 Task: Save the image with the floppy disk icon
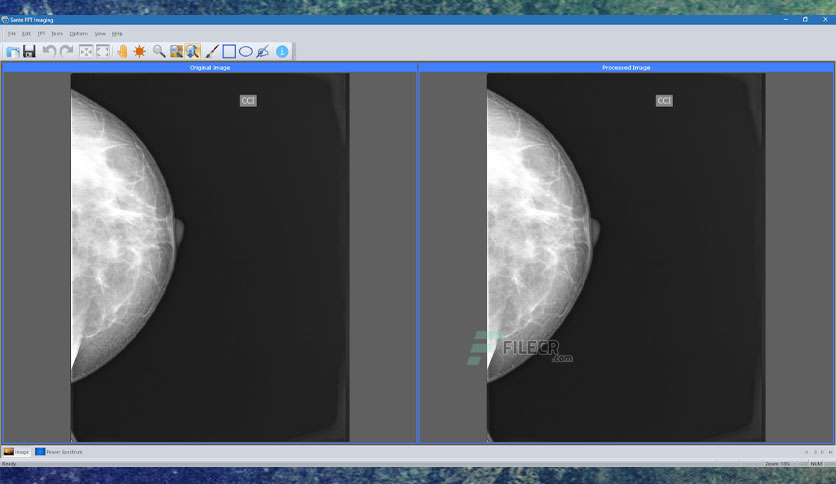[29, 51]
